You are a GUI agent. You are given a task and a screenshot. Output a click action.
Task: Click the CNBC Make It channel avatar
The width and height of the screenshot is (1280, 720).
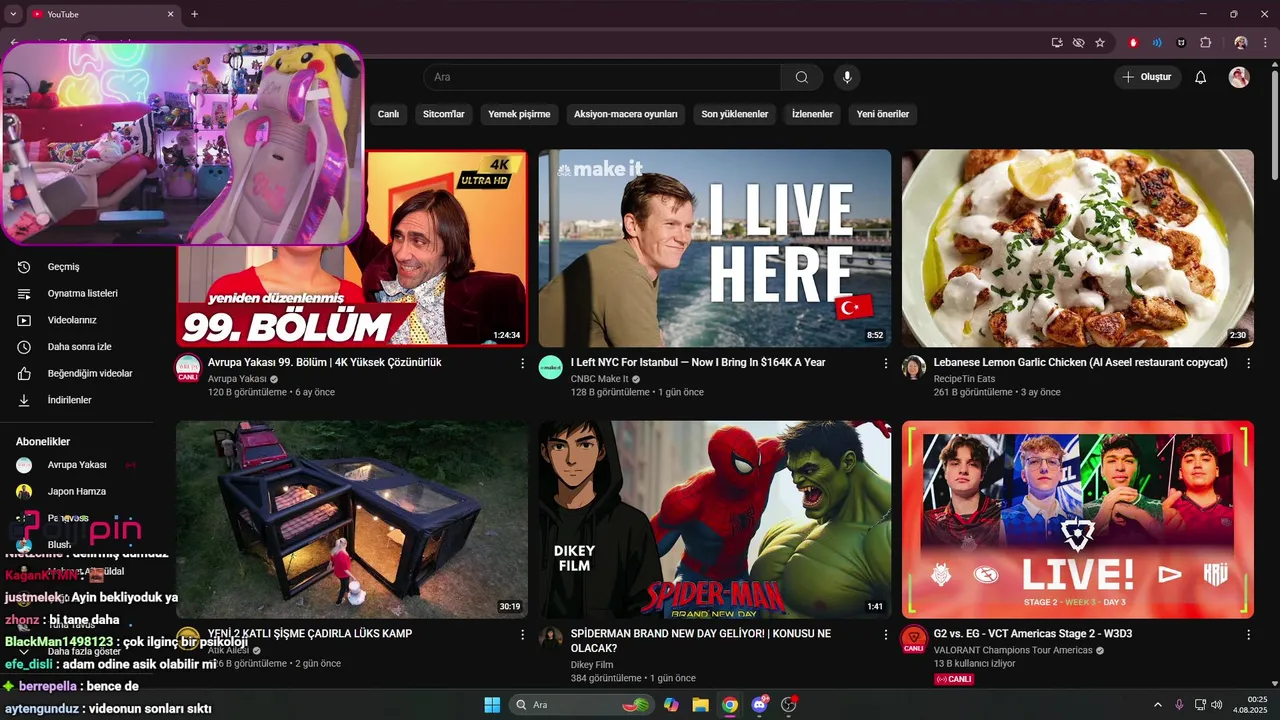pyautogui.click(x=551, y=367)
